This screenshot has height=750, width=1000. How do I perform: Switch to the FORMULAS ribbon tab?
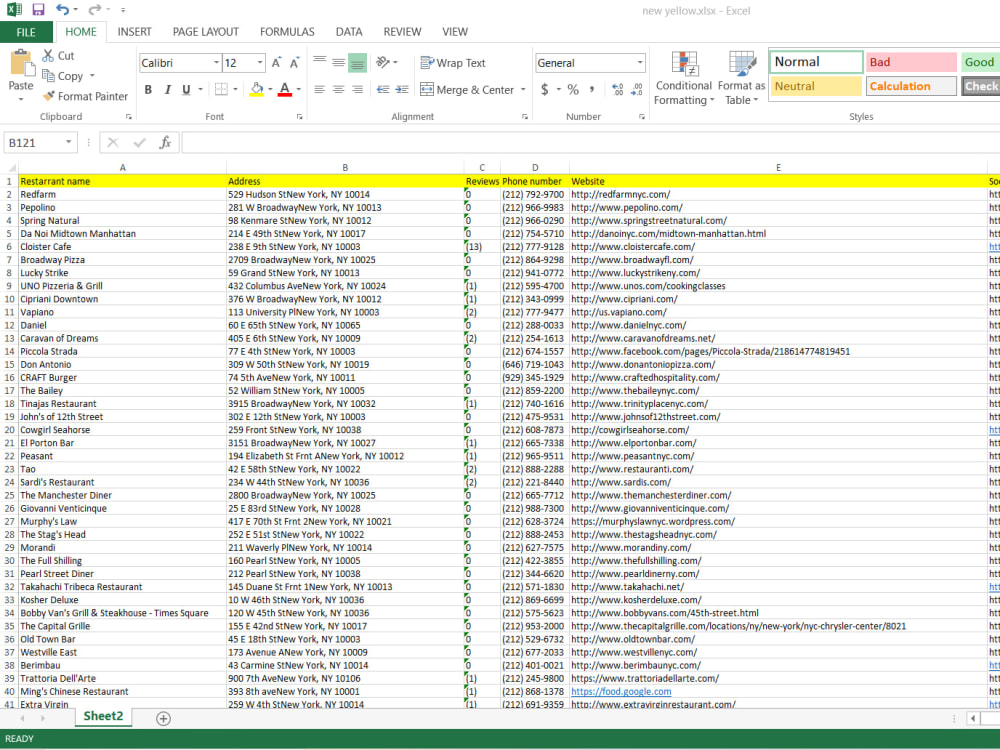[287, 32]
